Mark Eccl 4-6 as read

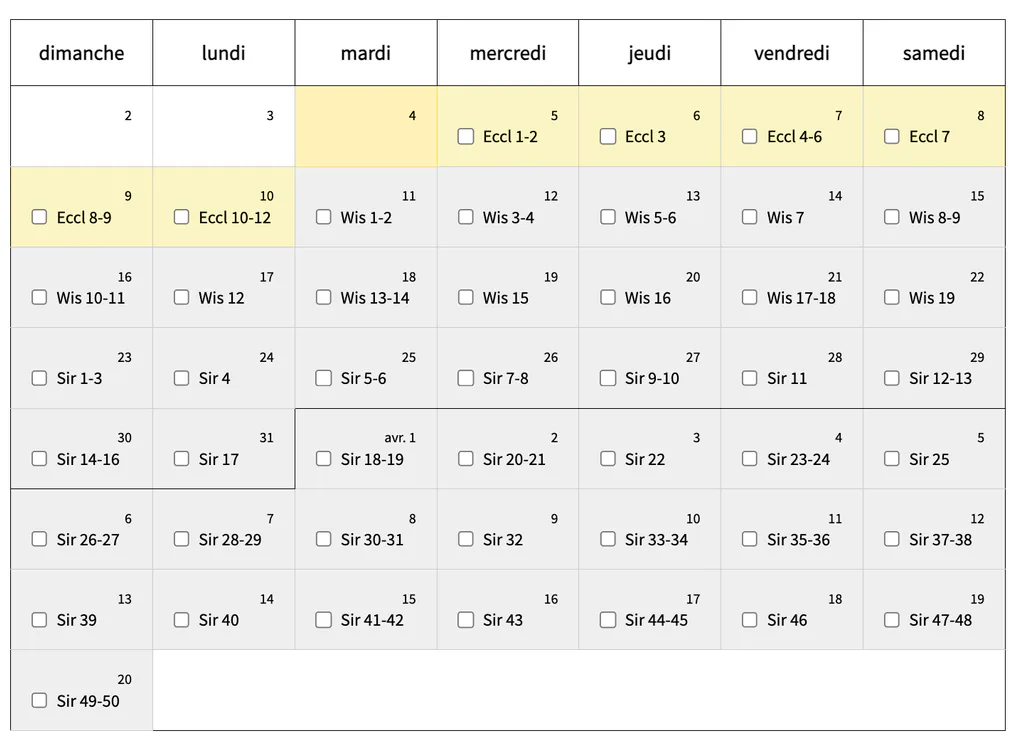pyautogui.click(x=750, y=137)
